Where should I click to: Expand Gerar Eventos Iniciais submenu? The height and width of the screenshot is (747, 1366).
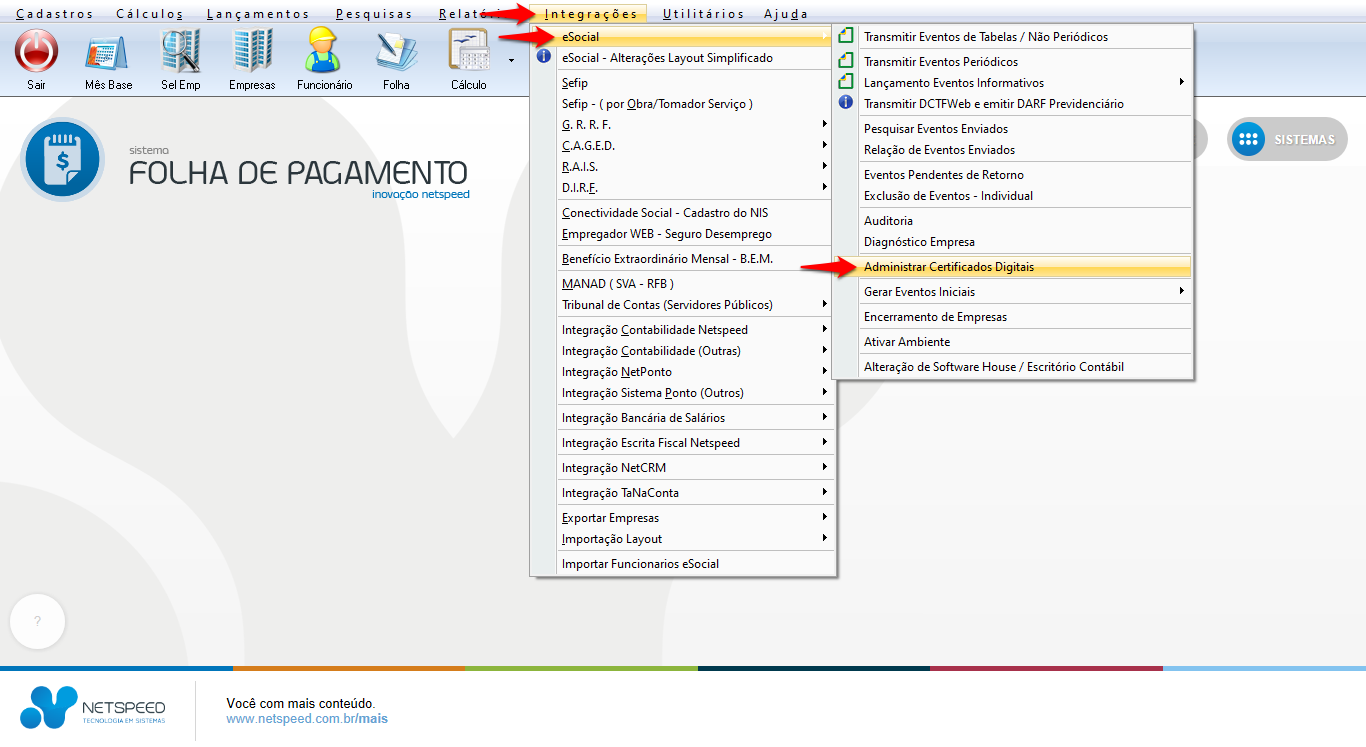1010,292
